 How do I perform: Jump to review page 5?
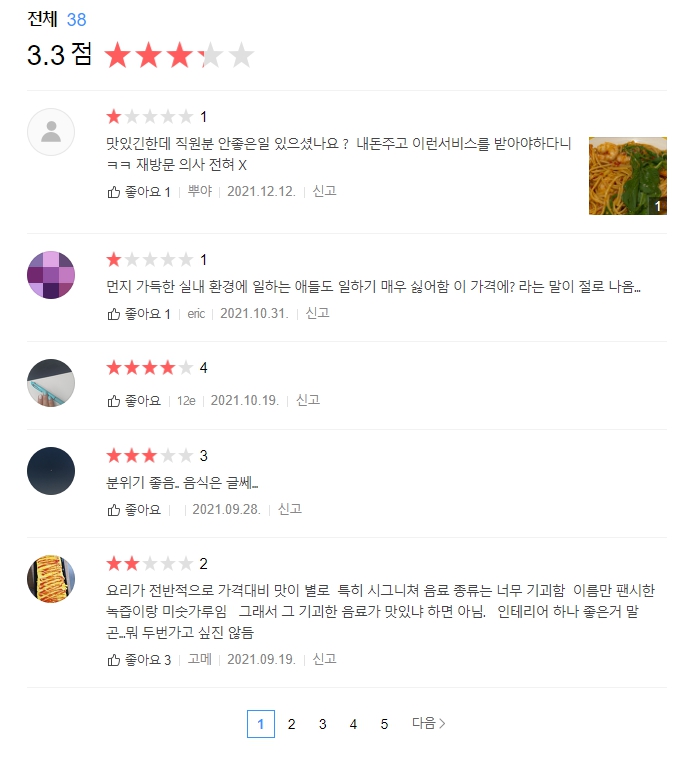pos(384,724)
